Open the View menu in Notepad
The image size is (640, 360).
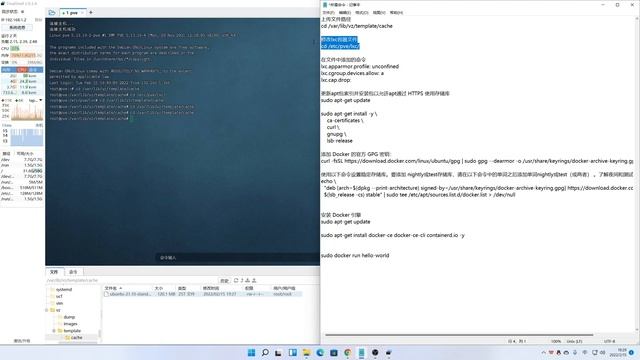(379, 13)
